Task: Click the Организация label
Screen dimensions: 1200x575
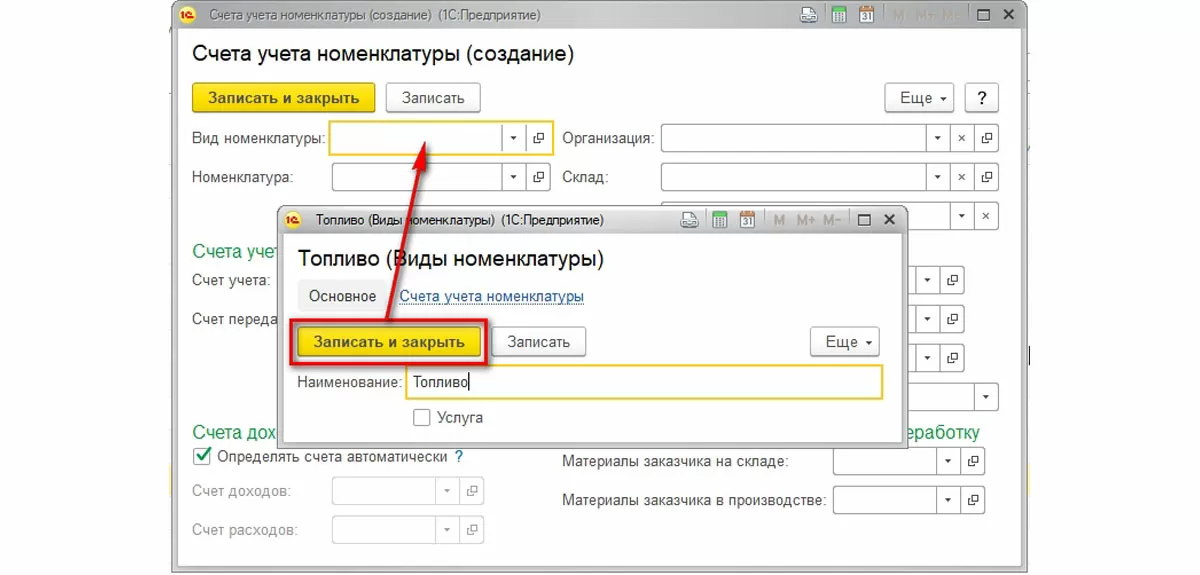Action: 608,139
